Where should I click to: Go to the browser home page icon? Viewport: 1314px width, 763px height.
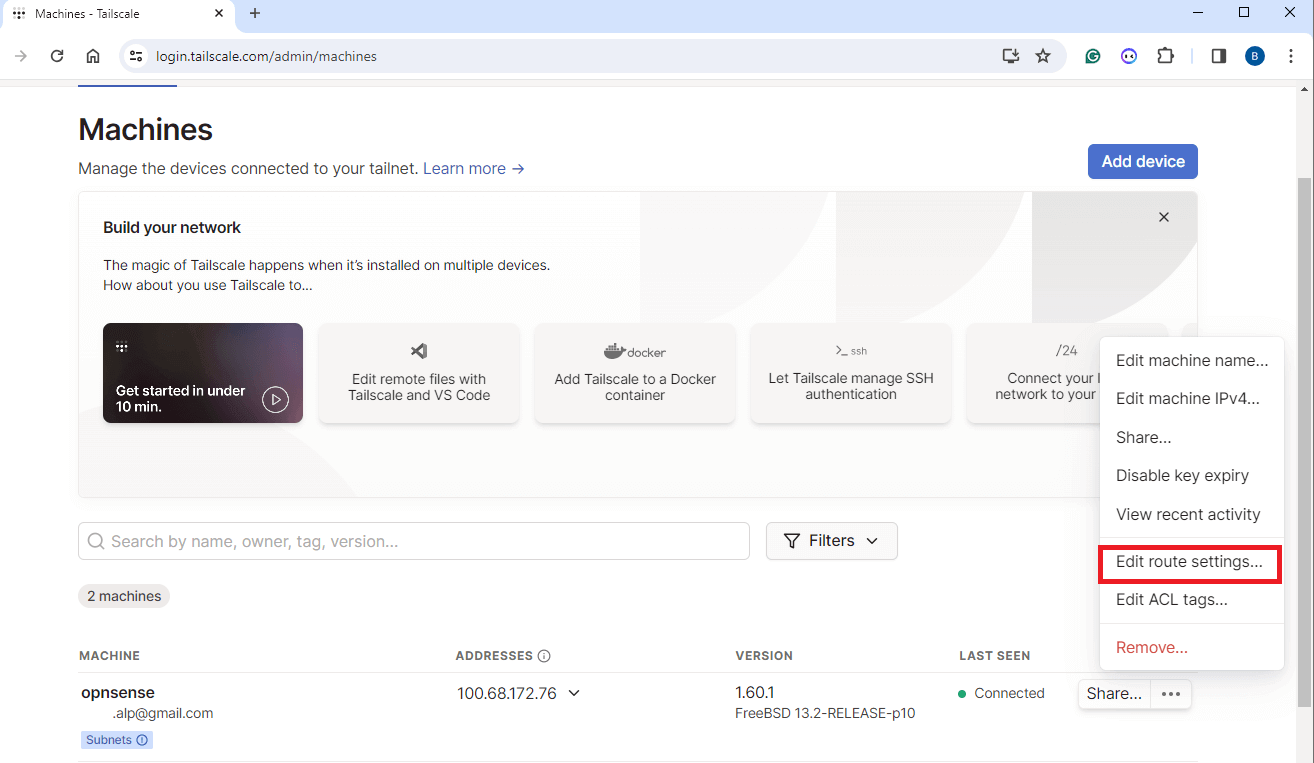(x=93, y=56)
